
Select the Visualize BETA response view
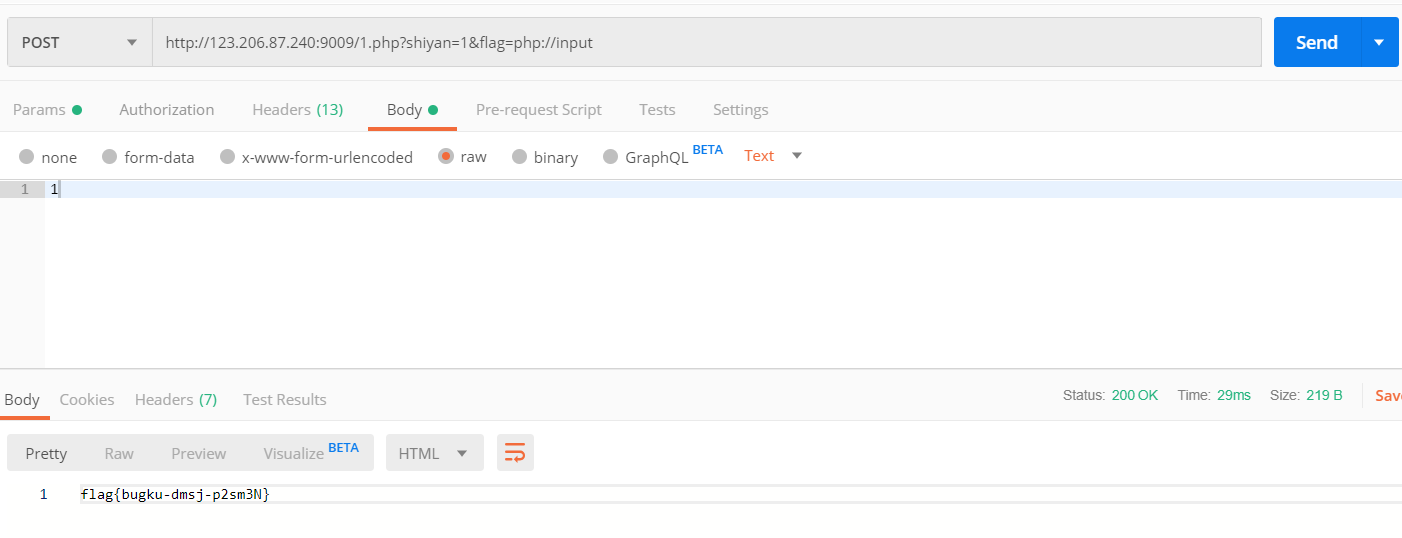311,452
